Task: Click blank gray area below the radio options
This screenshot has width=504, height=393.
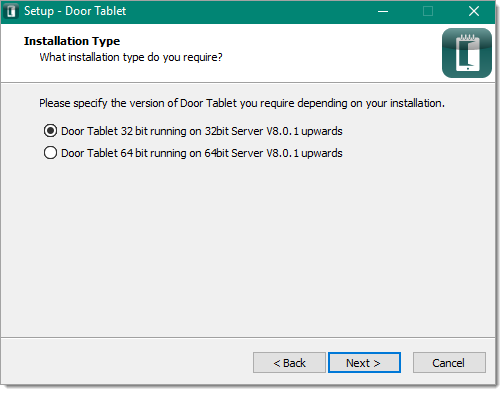Action: [x=248, y=247]
